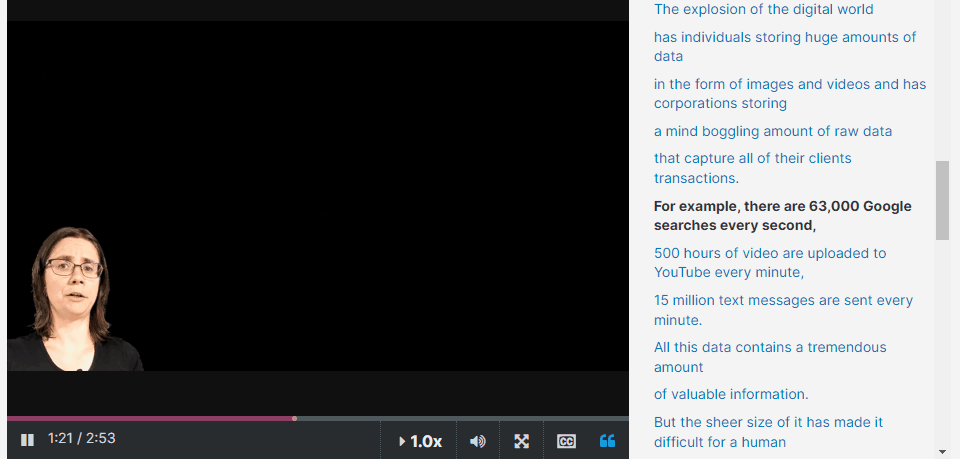The height and width of the screenshot is (459, 960).
Task: Jump to 'But the sheer size of it' line
Action: 768,431
